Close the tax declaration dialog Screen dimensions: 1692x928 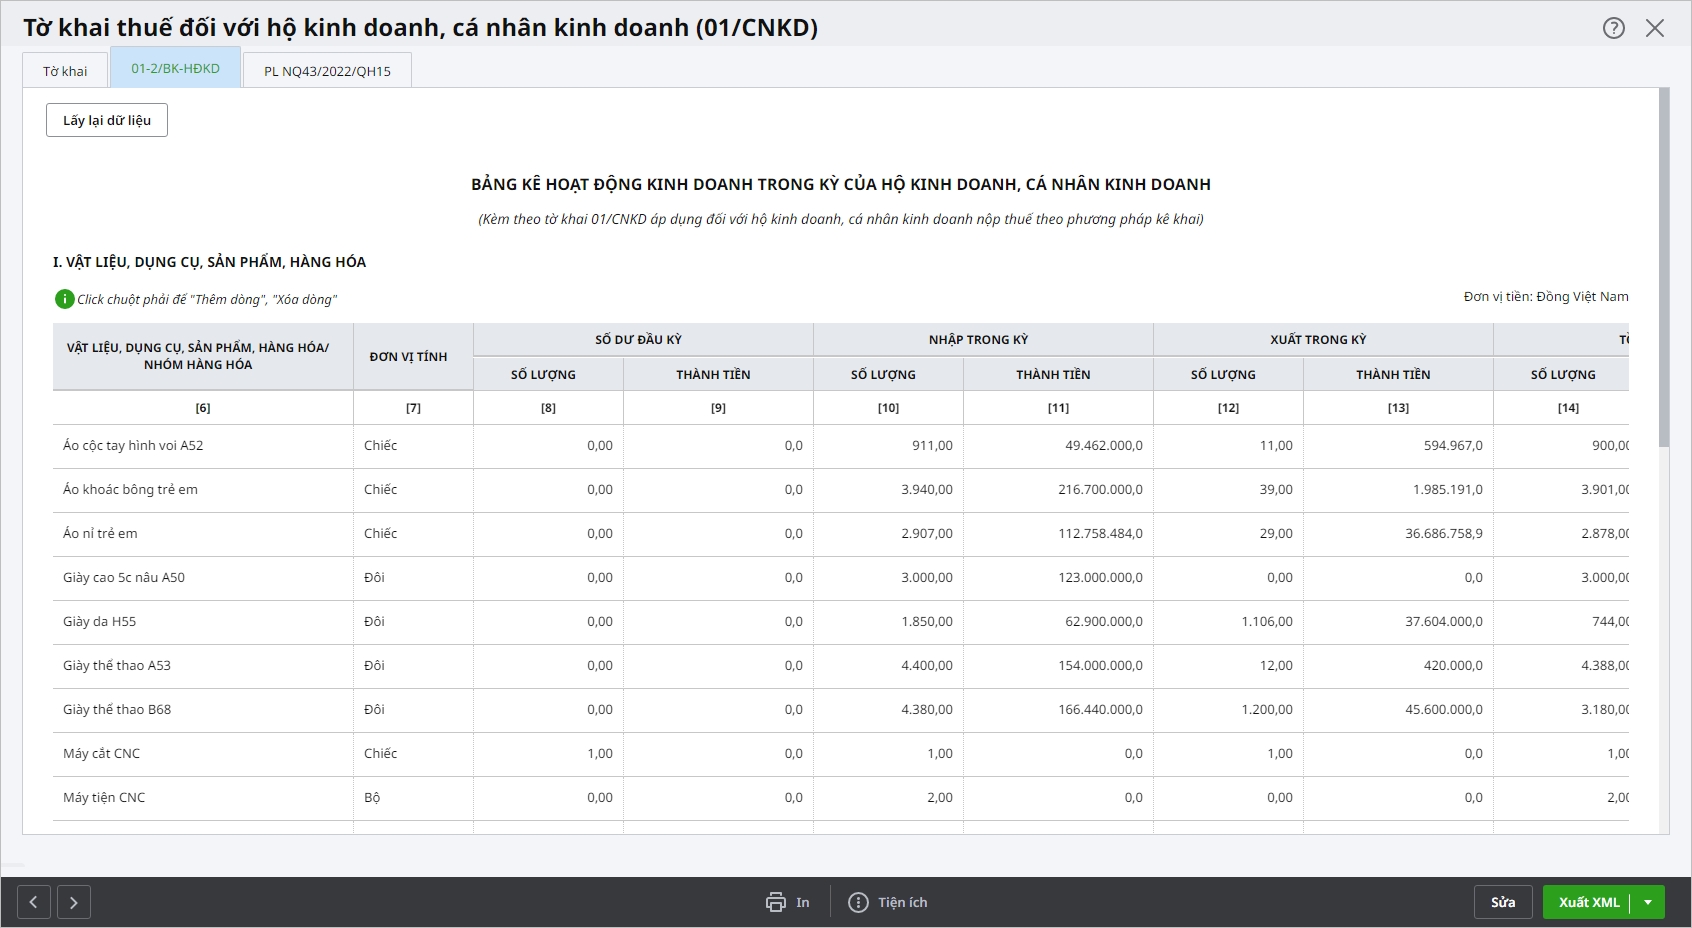click(1655, 28)
